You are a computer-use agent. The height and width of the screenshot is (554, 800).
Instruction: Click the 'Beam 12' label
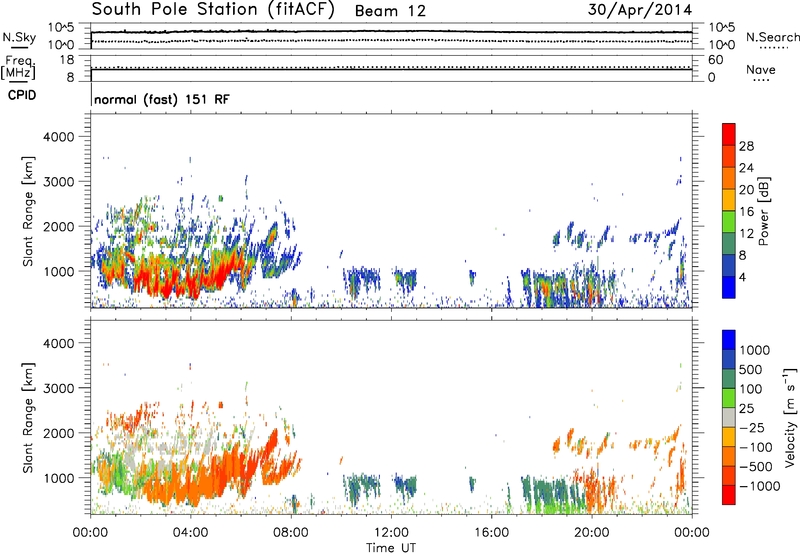pyautogui.click(x=390, y=11)
